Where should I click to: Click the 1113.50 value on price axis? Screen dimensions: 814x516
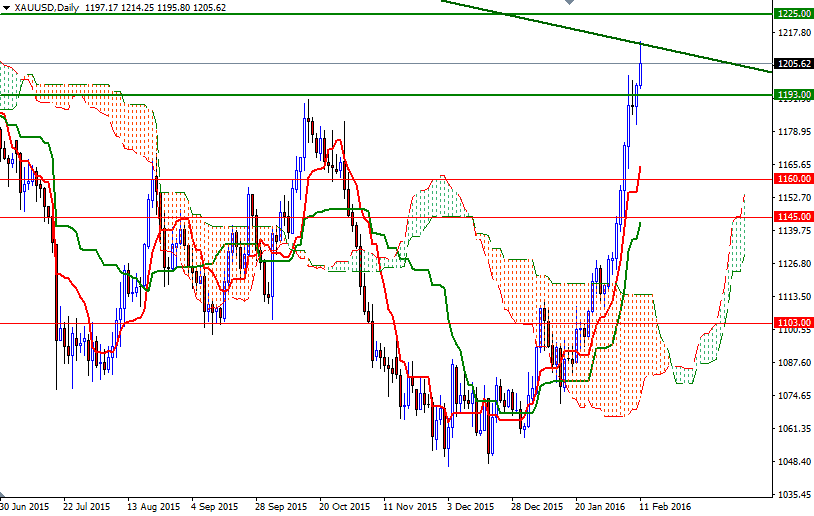[x=794, y=296]
